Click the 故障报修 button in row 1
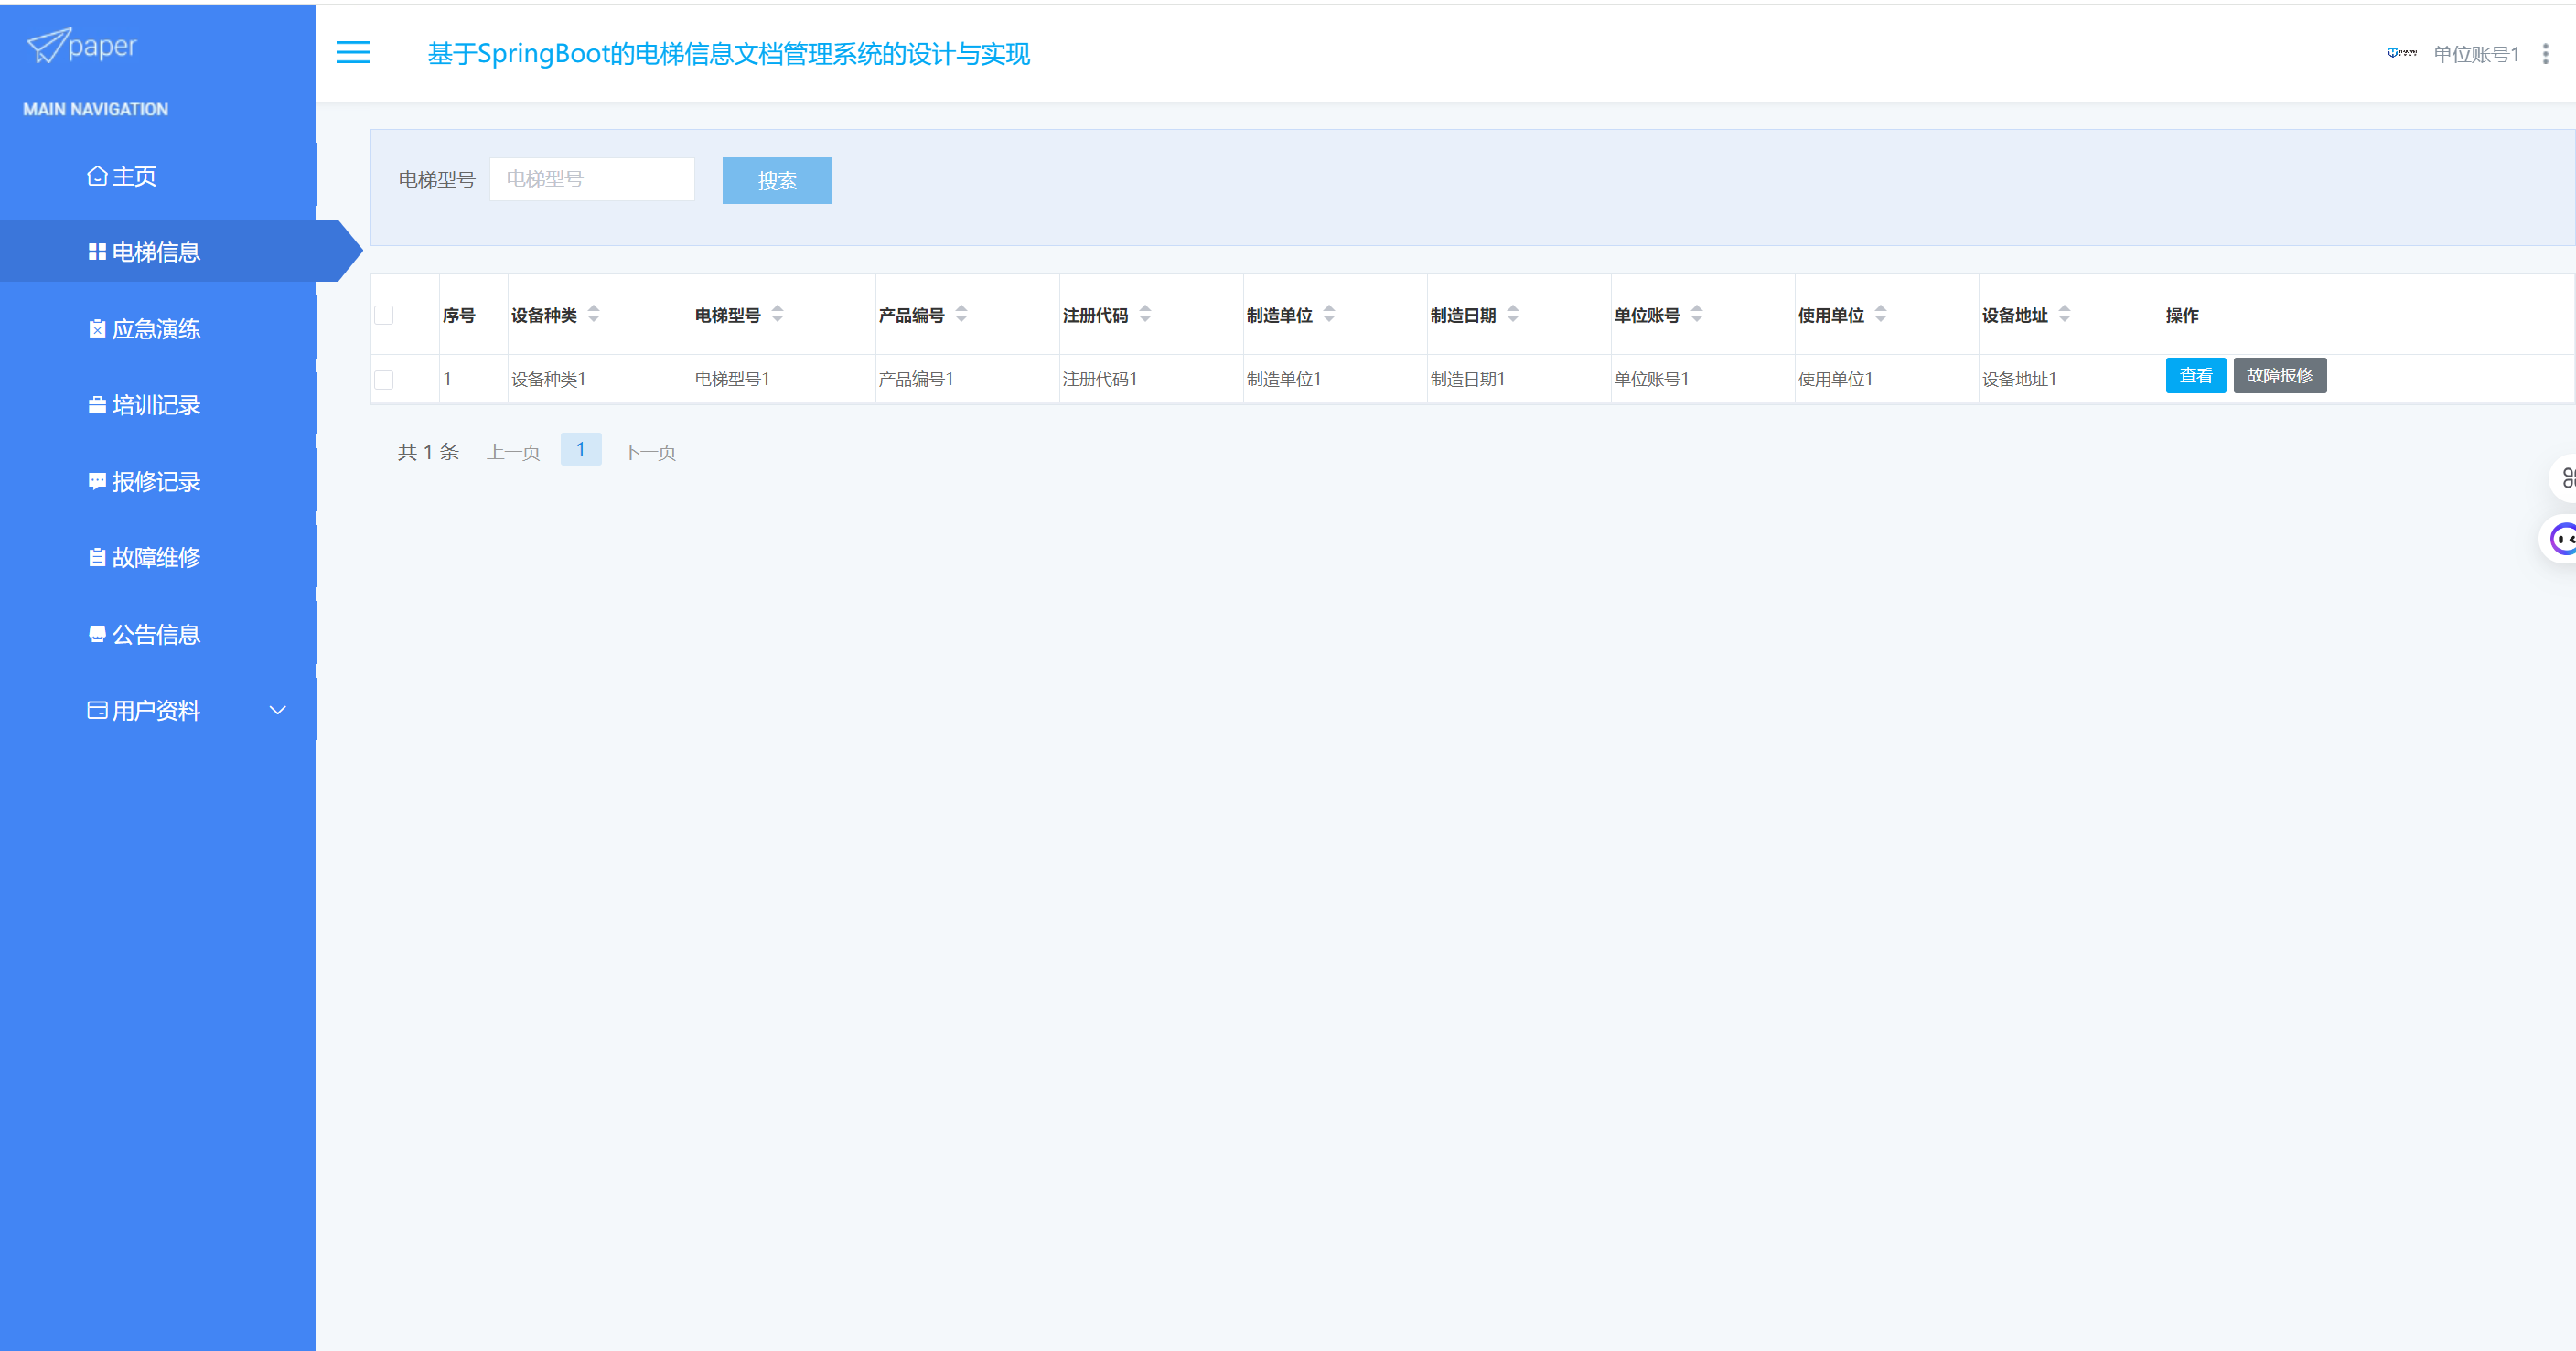The height and width of the screenshot is (1351, 2576). [2280, 376]
